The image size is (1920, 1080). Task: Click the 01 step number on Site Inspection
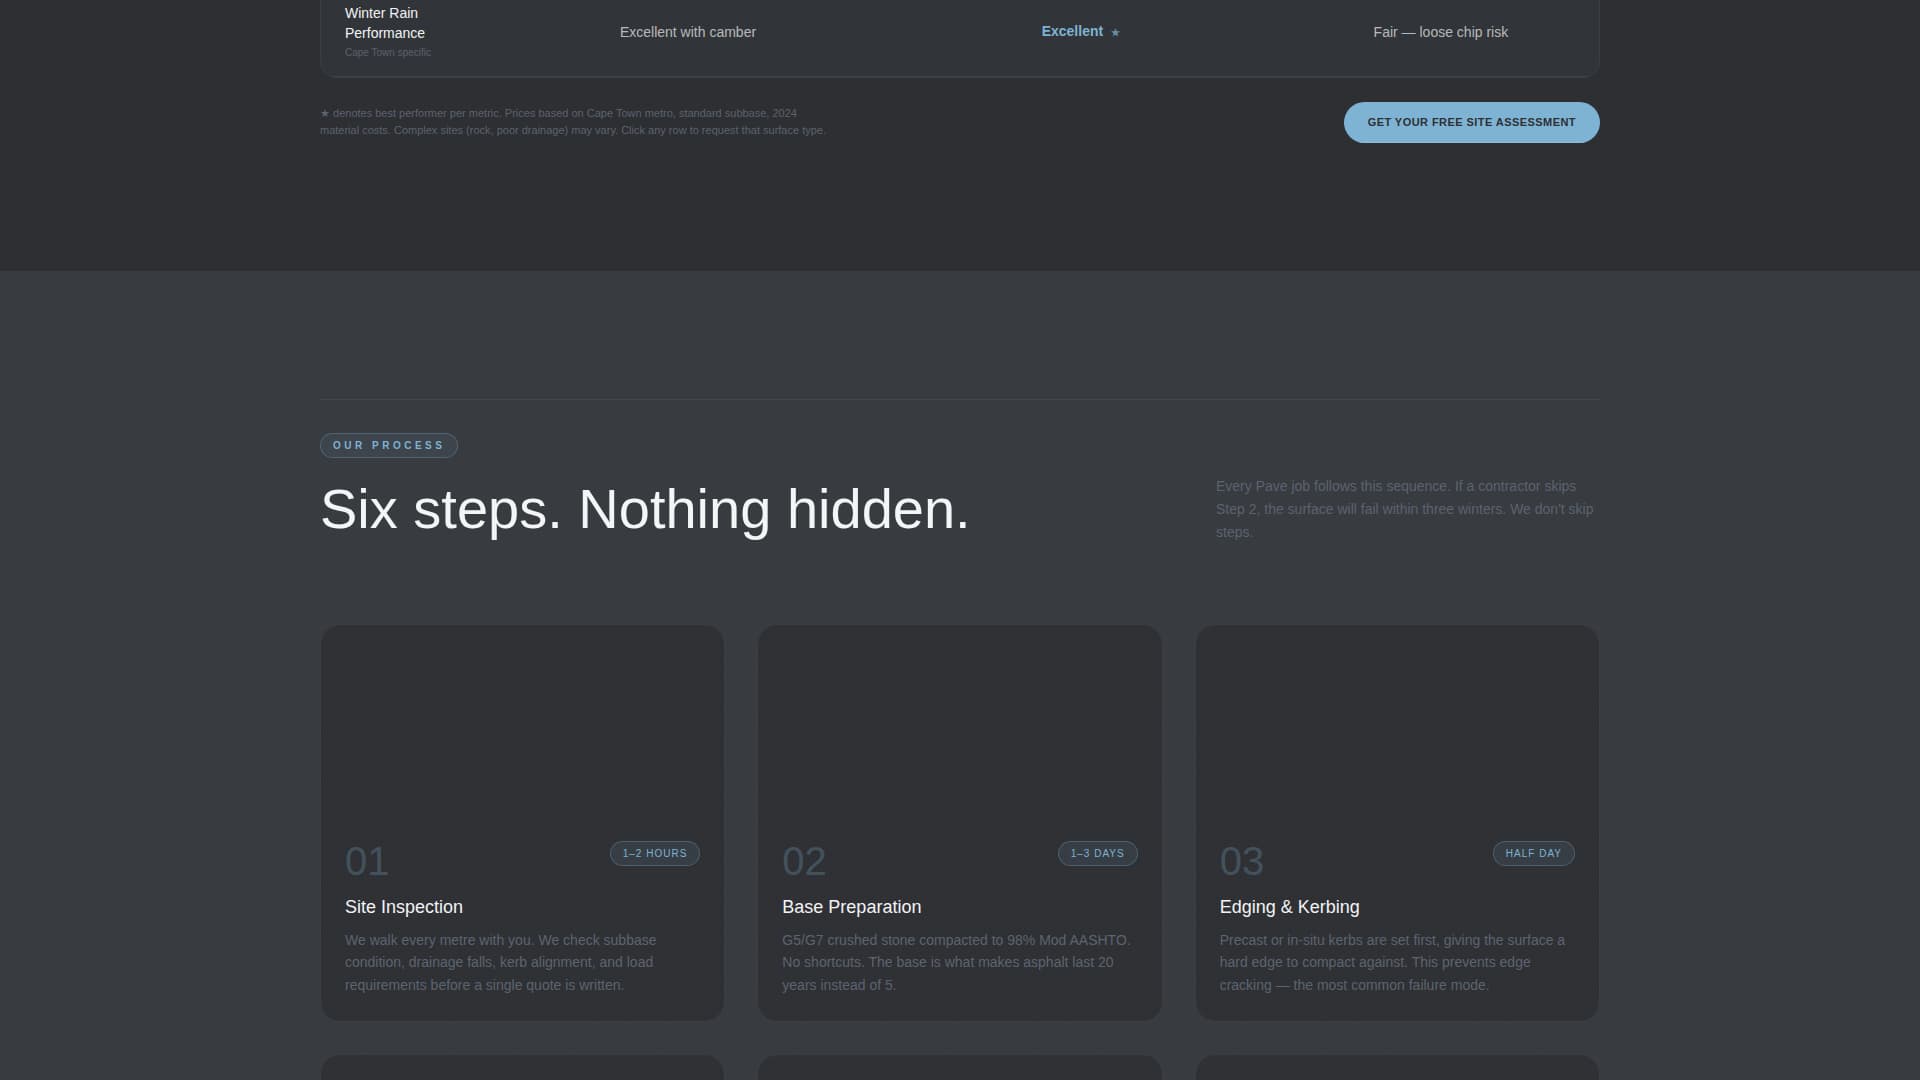pyautogui.click(x=365, y=861)
